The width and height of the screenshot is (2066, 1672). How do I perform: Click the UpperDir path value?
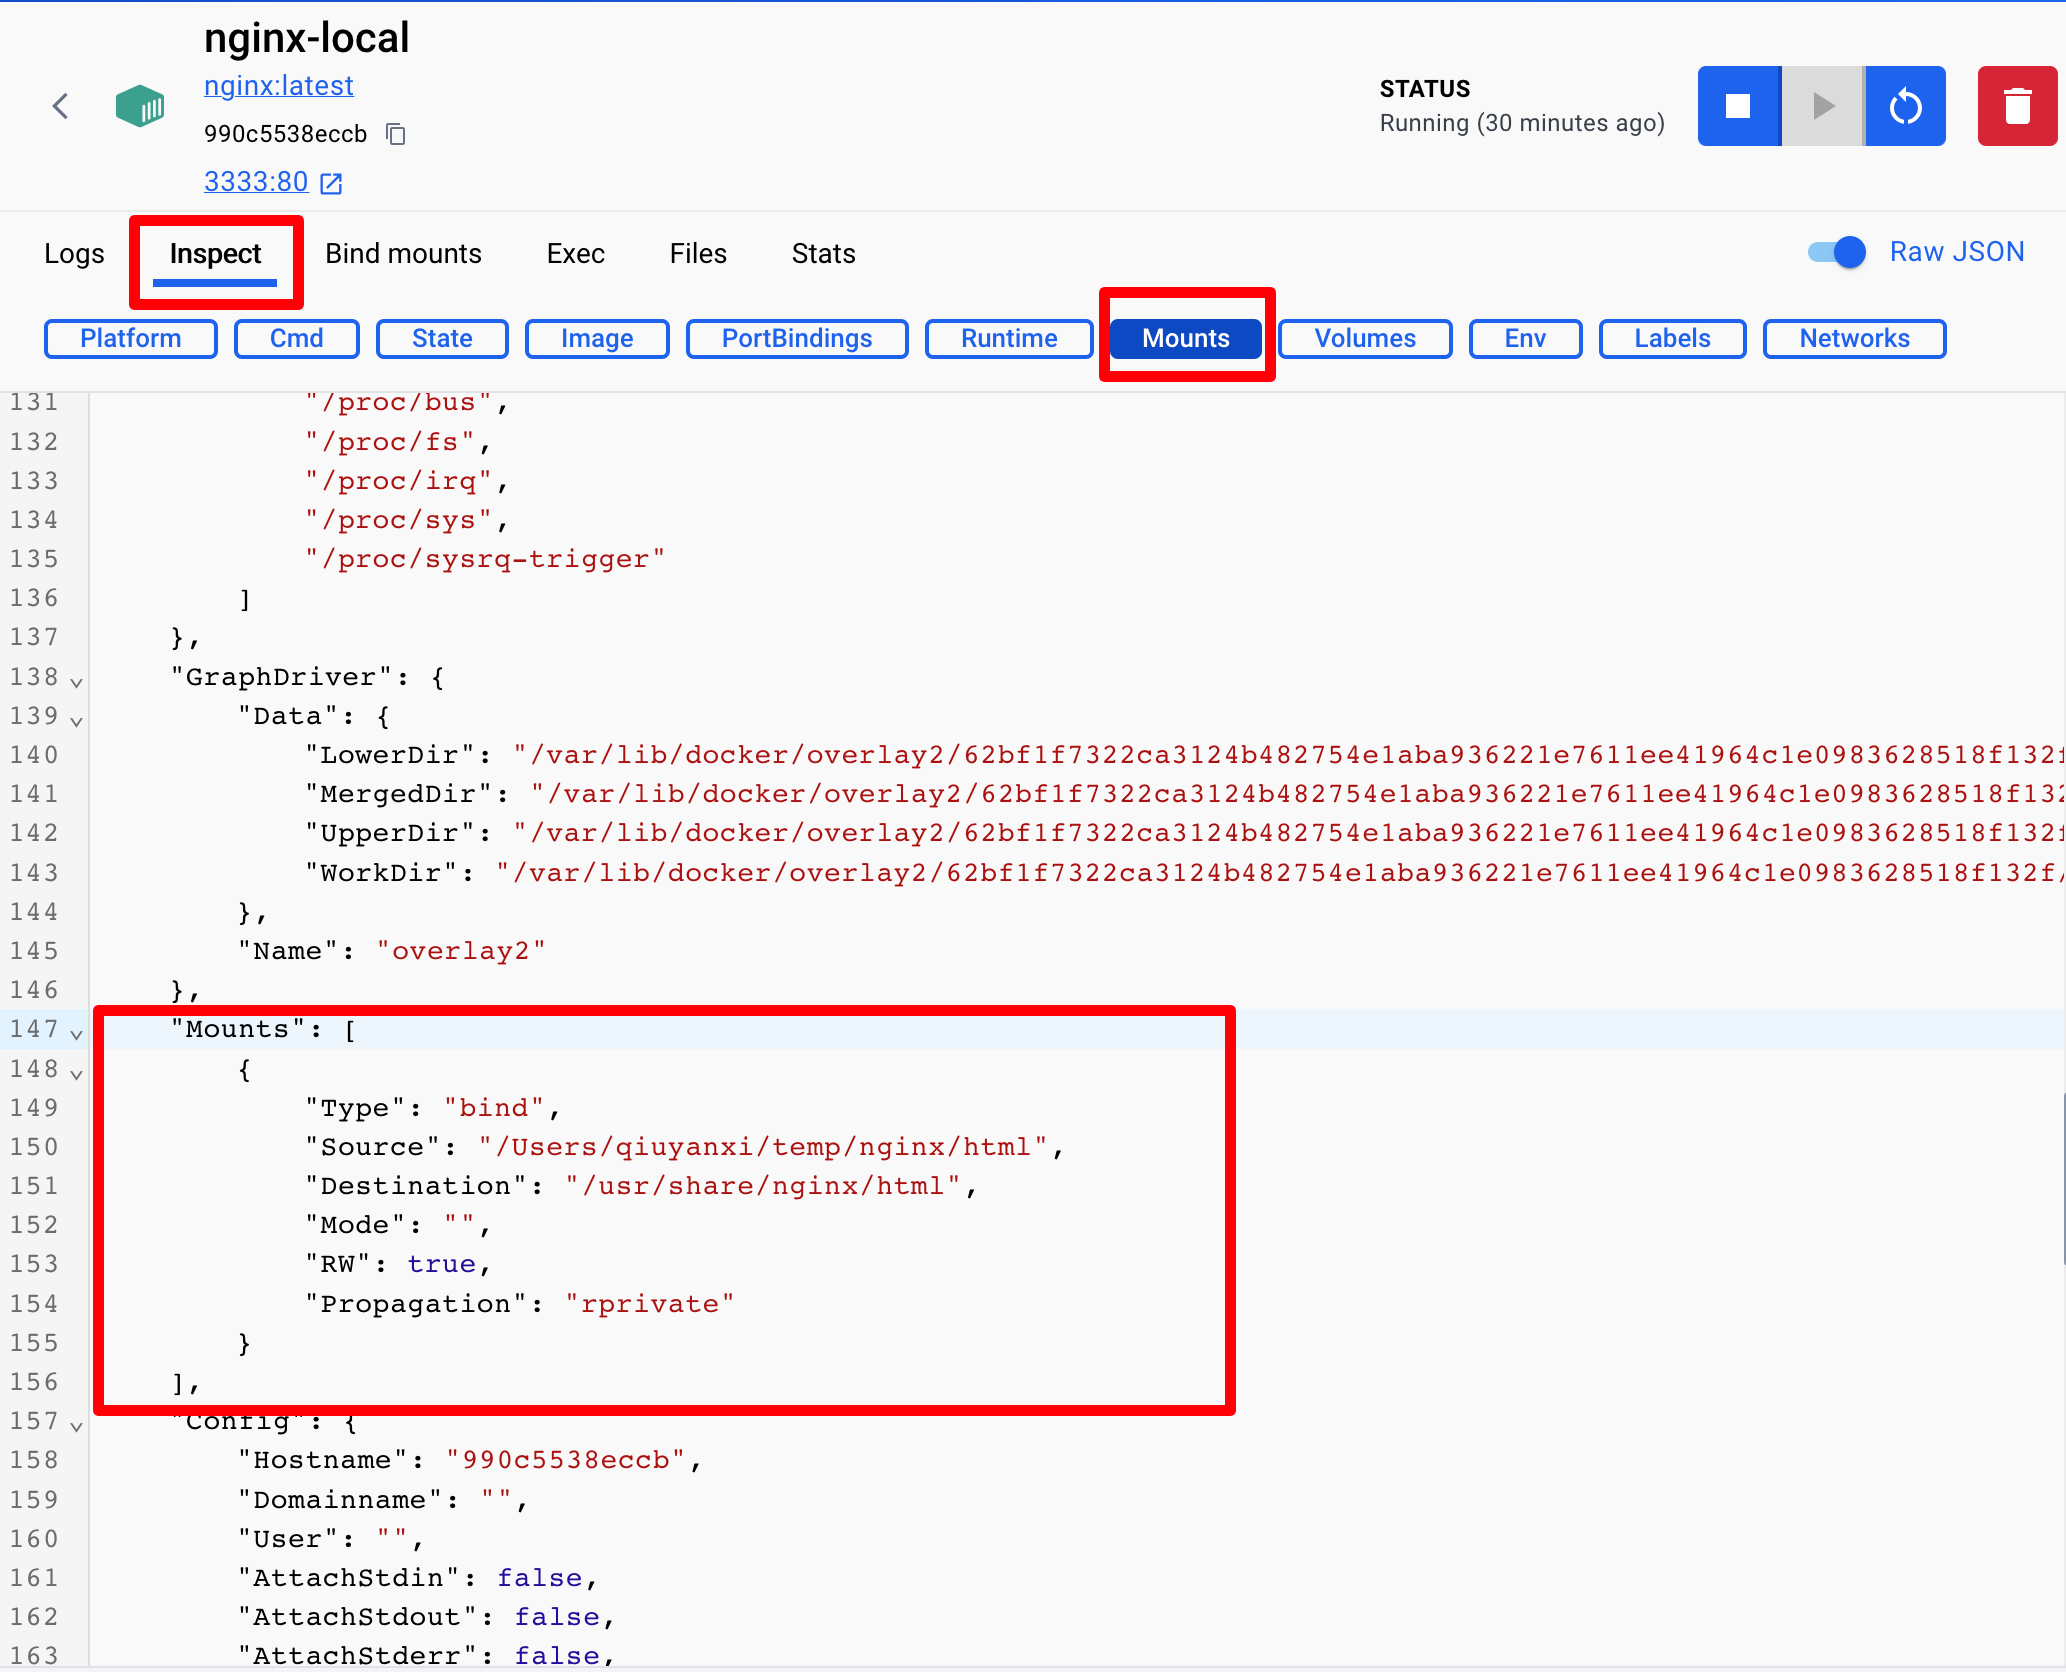[x=1288, y=833]
